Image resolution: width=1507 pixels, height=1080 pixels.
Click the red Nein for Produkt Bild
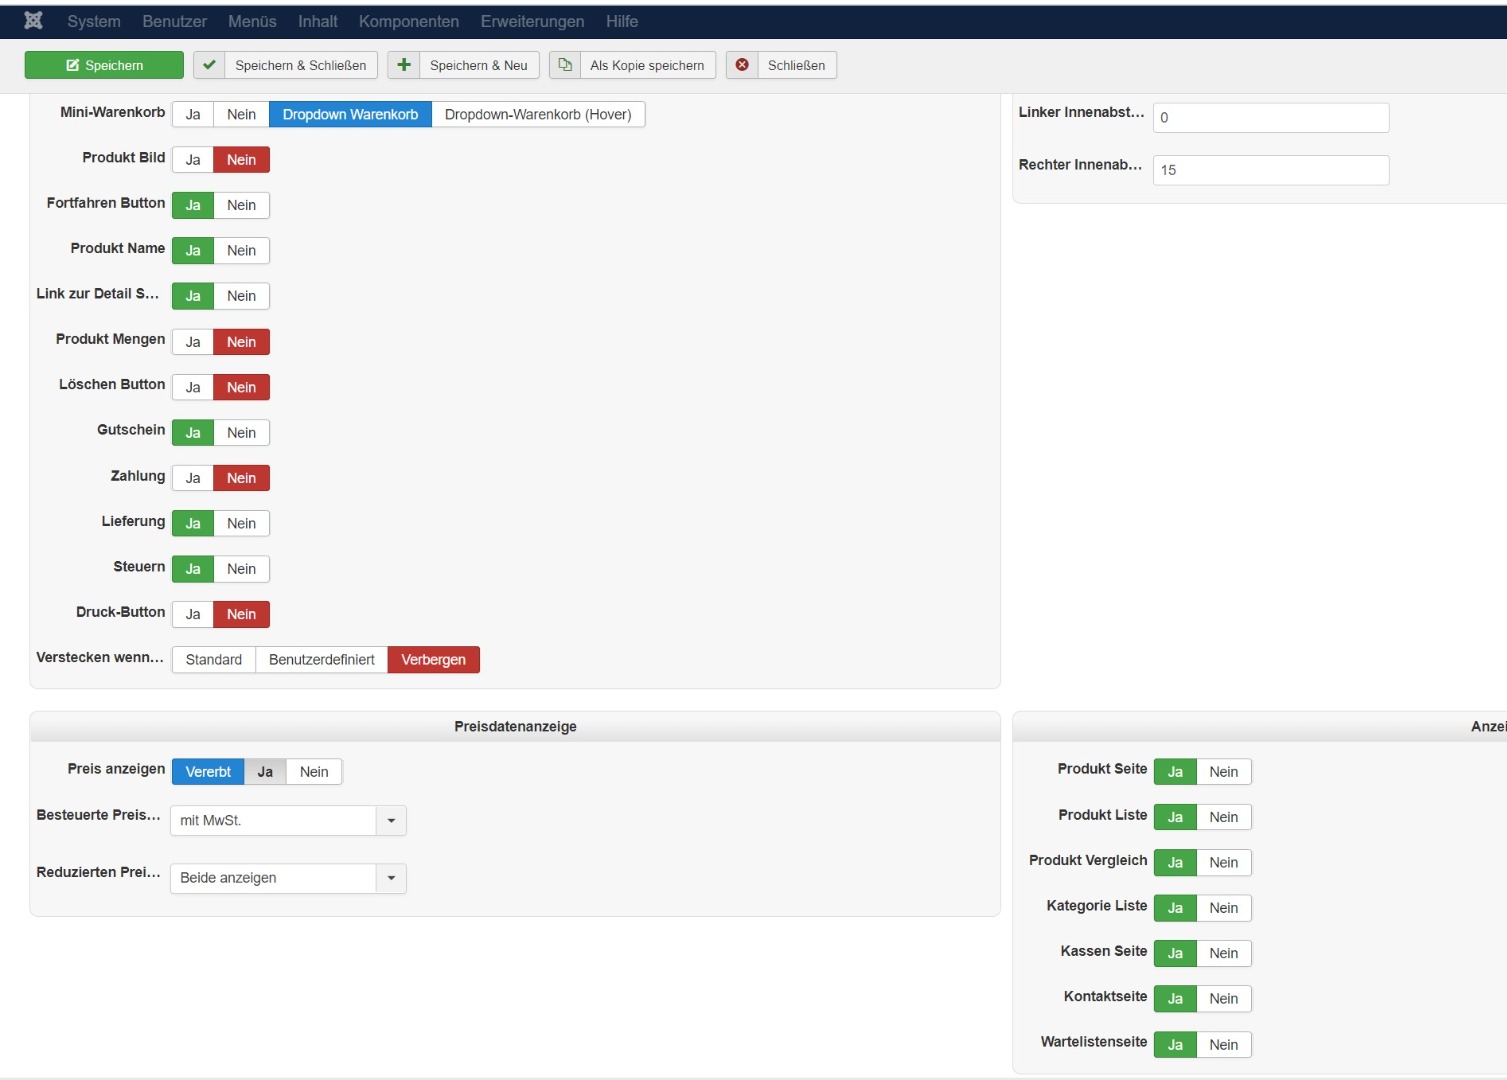(241, 160)
